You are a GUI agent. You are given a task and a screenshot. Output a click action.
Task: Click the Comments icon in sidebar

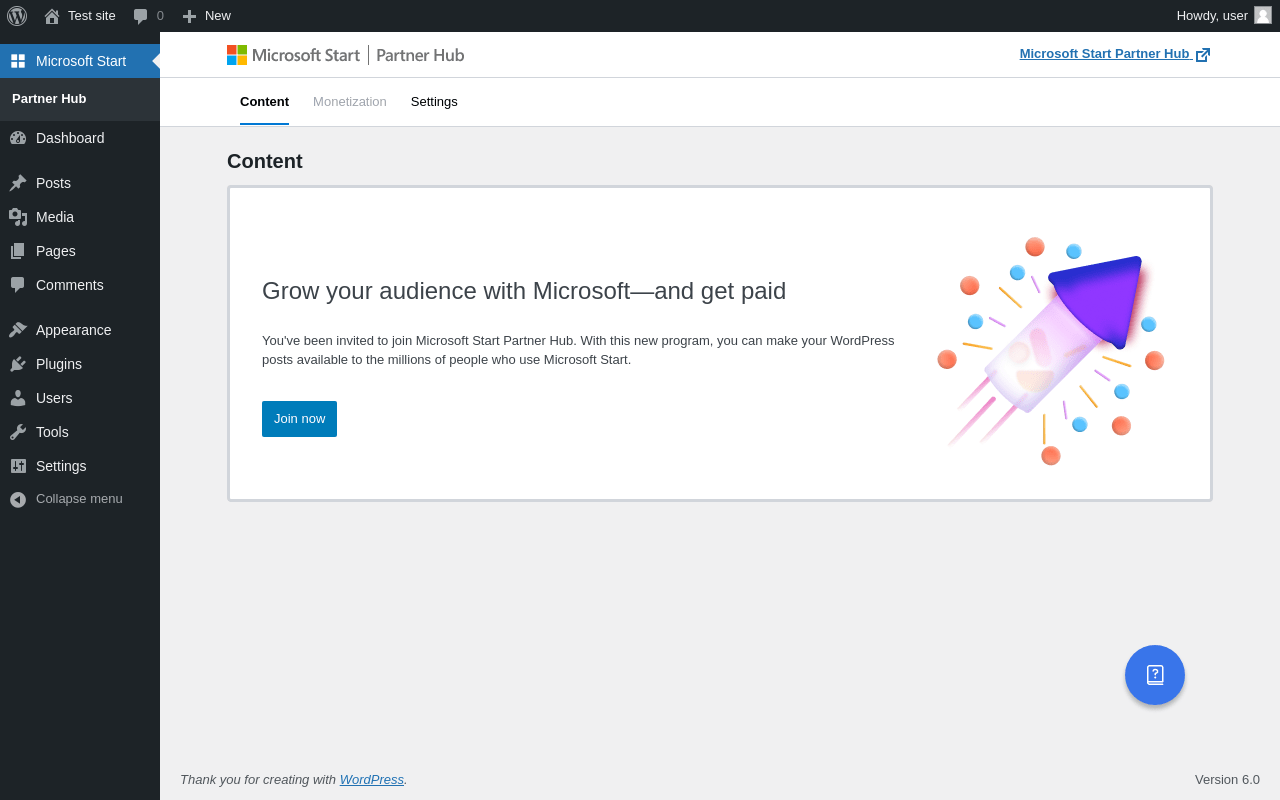pyautogui.click(x=18, y=285)
